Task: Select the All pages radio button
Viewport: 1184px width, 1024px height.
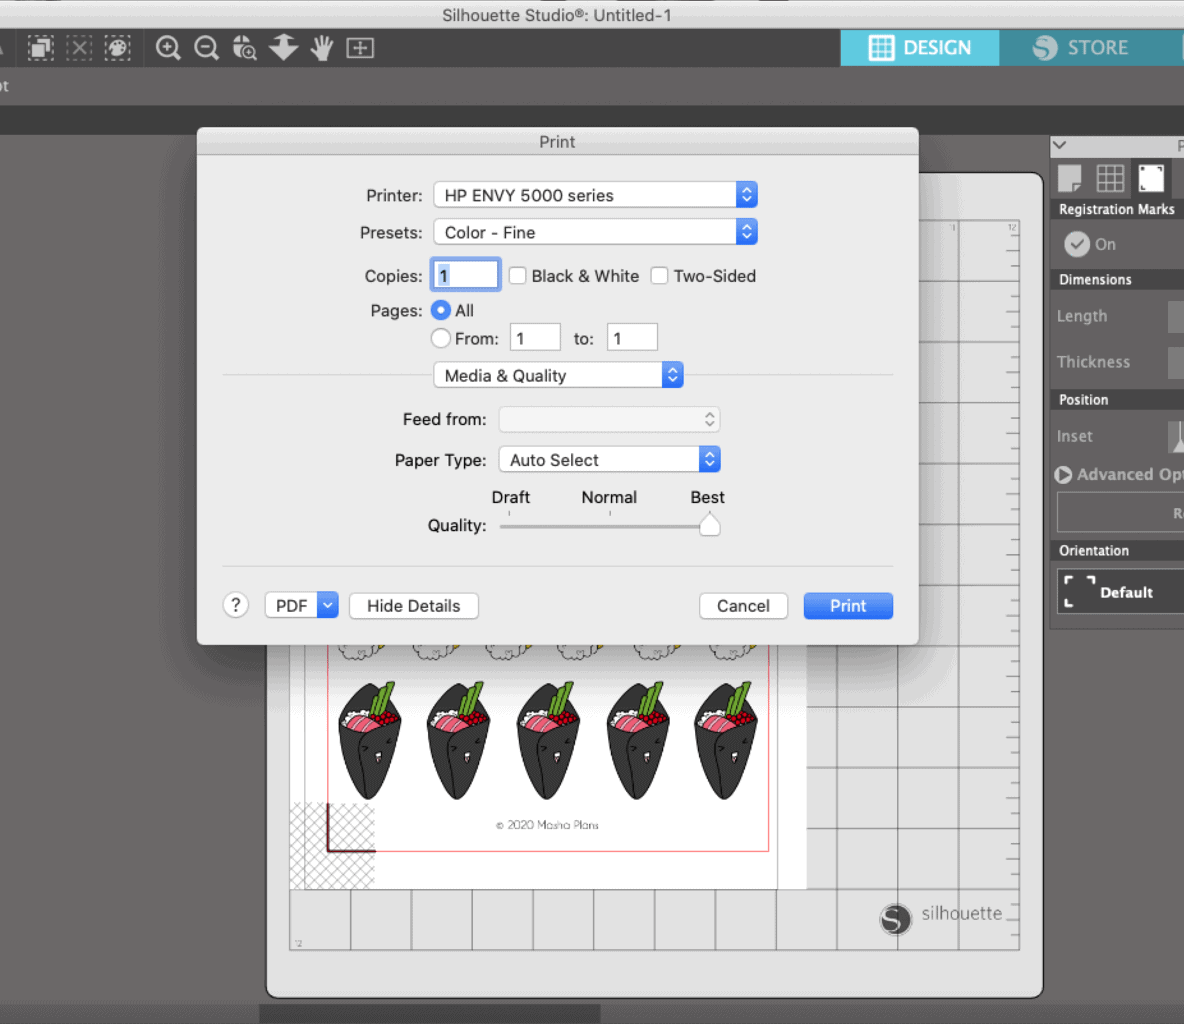Action: [440, 310]
